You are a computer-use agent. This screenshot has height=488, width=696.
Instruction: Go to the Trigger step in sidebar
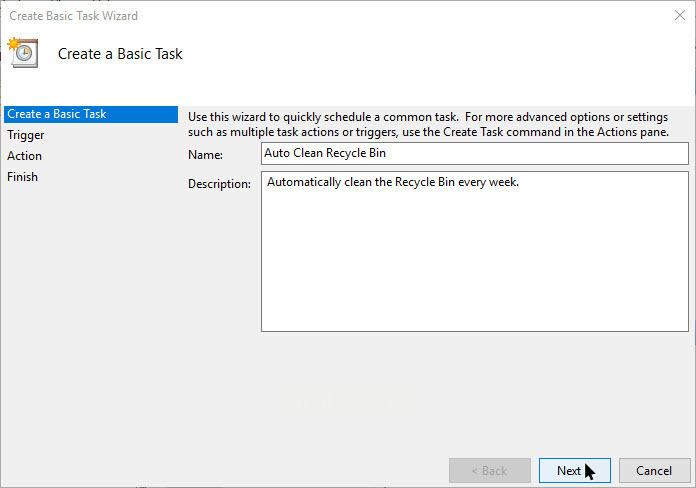(x=26, y=135)
